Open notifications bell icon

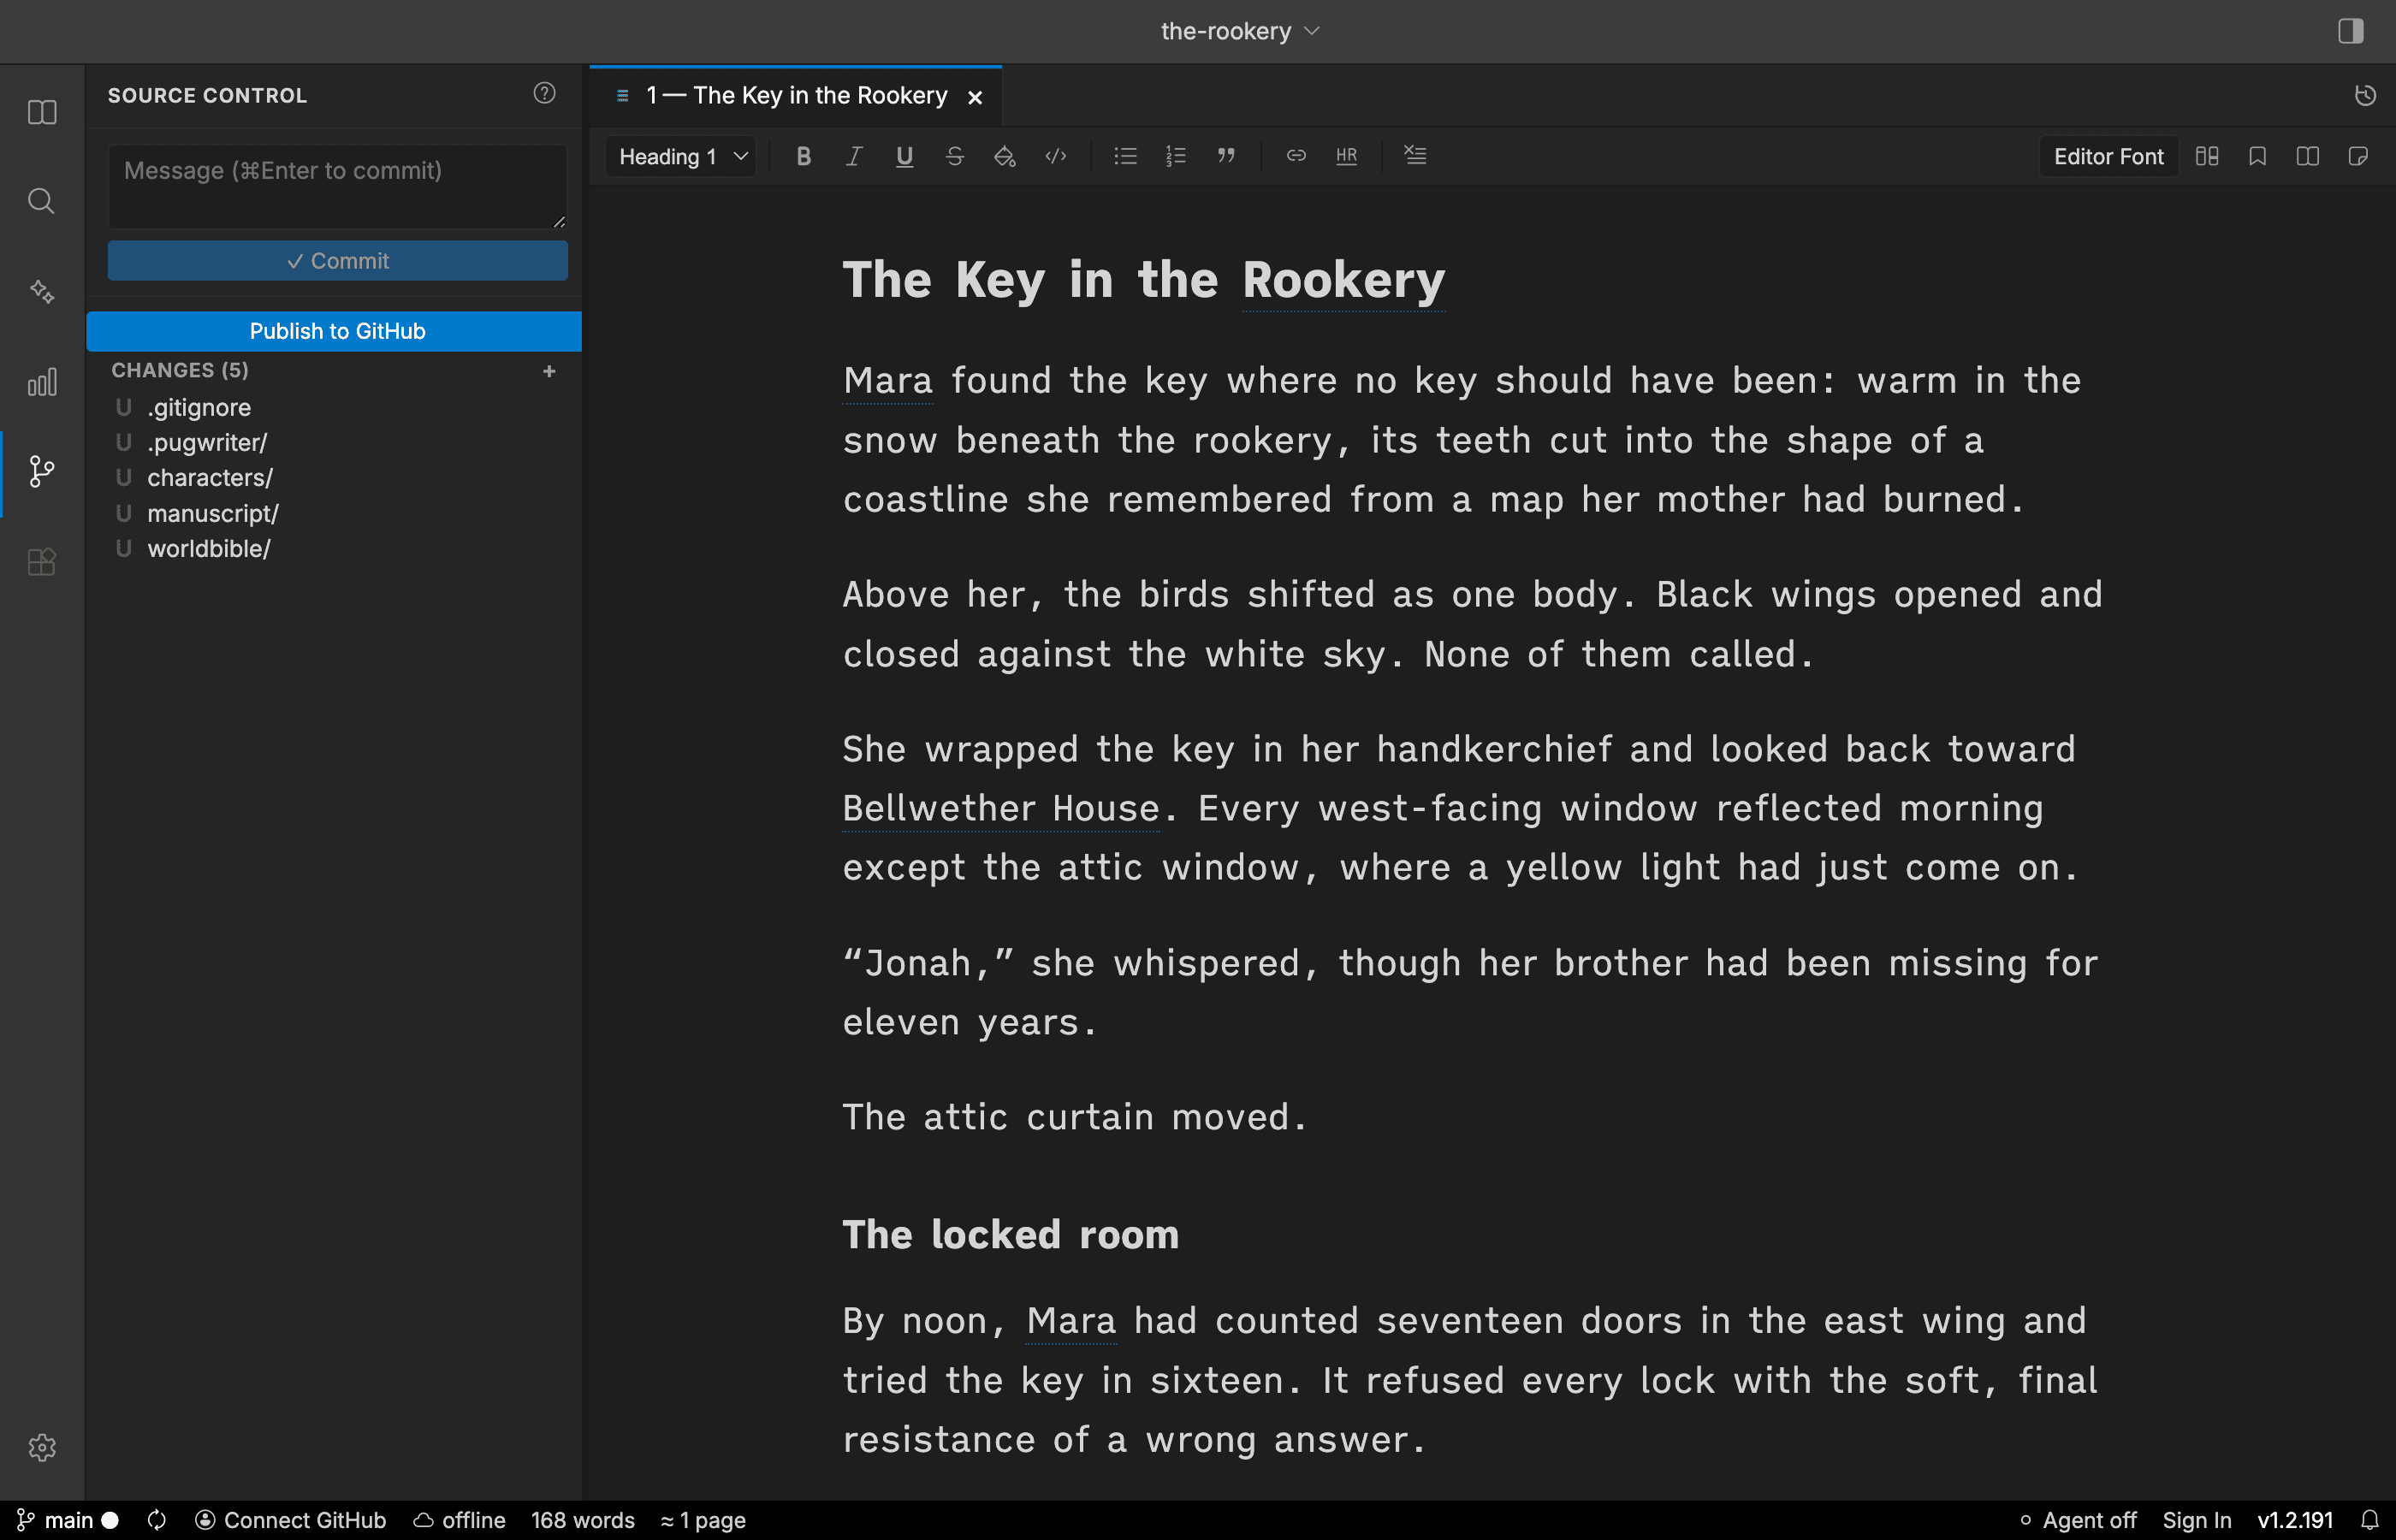2370,1520
